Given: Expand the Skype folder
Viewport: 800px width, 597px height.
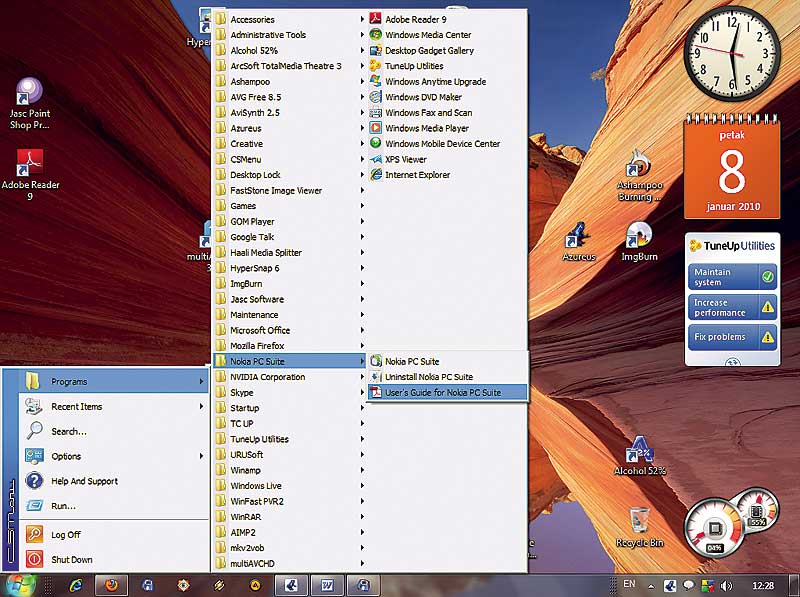Looking at the screenshot, I should [290, 392].
